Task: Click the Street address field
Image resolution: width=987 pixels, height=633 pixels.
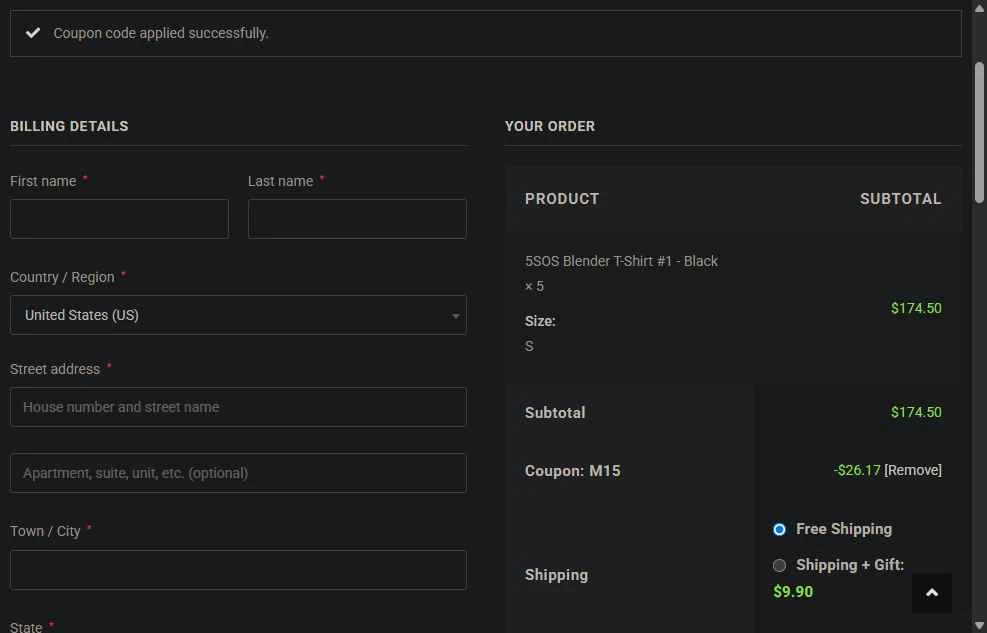Action: pos(238,406)
